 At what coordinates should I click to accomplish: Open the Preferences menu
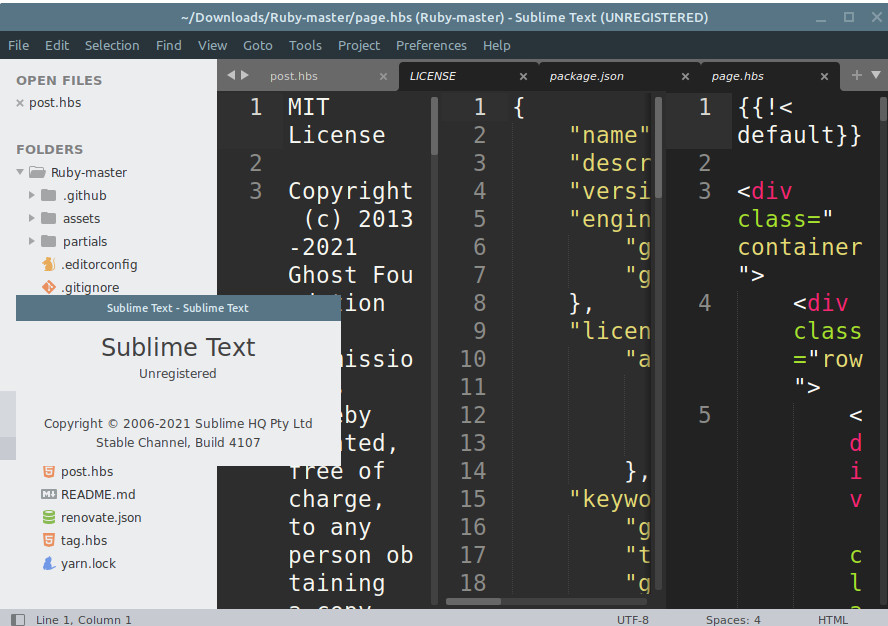click(x=431, y=45)
